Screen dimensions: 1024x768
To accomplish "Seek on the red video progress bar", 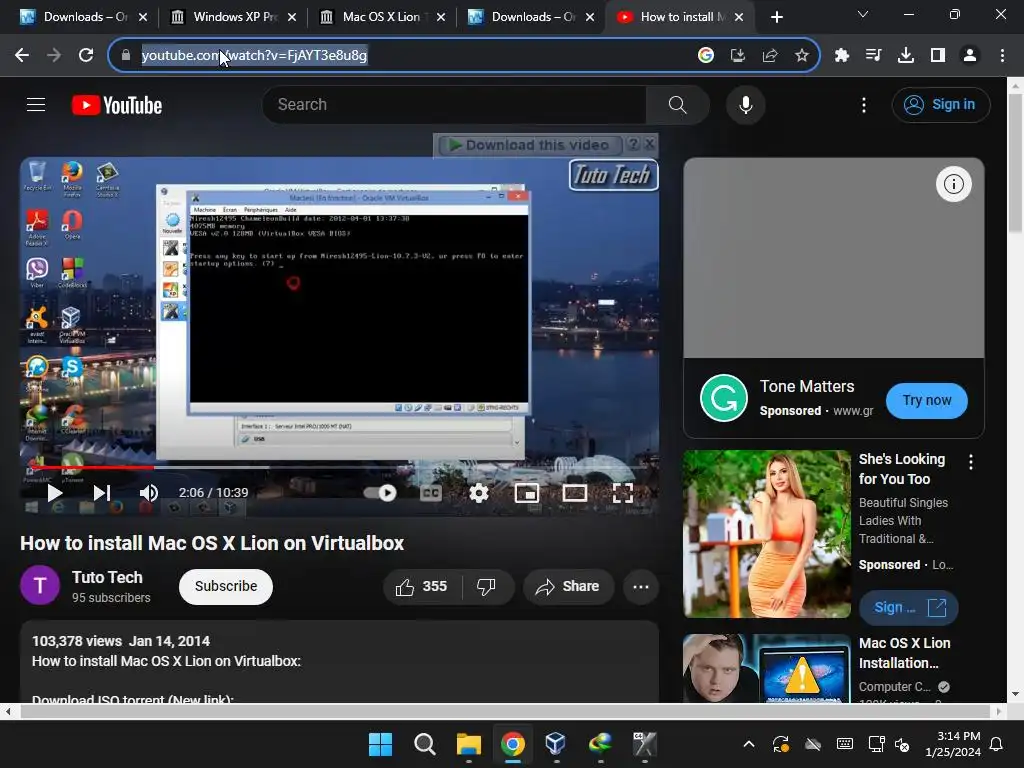I will pyautogui.click(x=91, y=468).
